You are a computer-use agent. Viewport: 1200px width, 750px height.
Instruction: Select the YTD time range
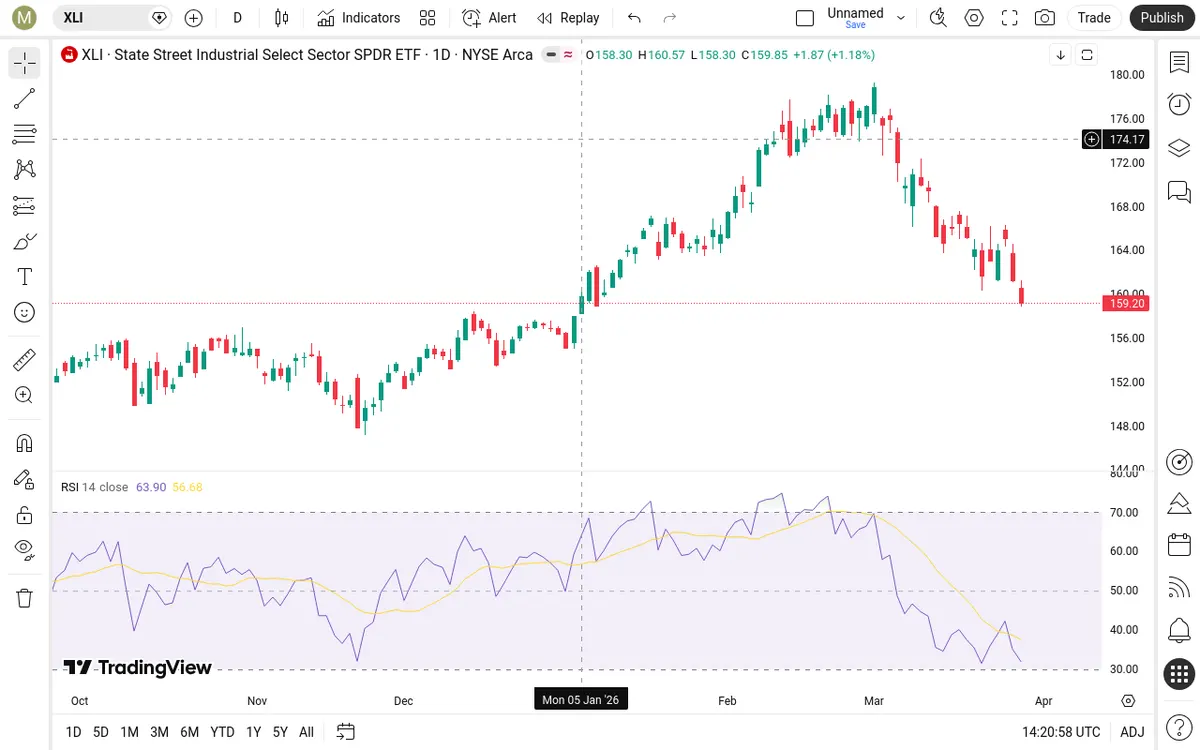click(222, 732)
